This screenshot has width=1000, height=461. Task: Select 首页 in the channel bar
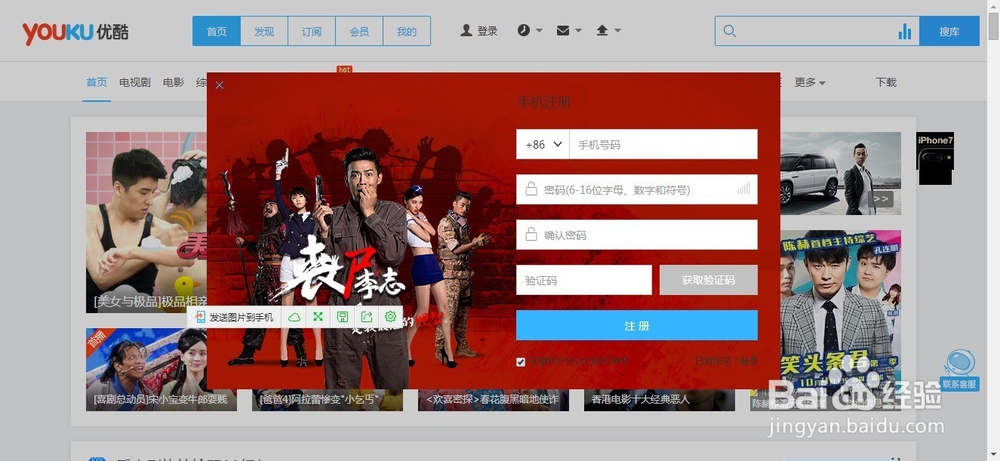pyautogui.click(x=97, y=82)
